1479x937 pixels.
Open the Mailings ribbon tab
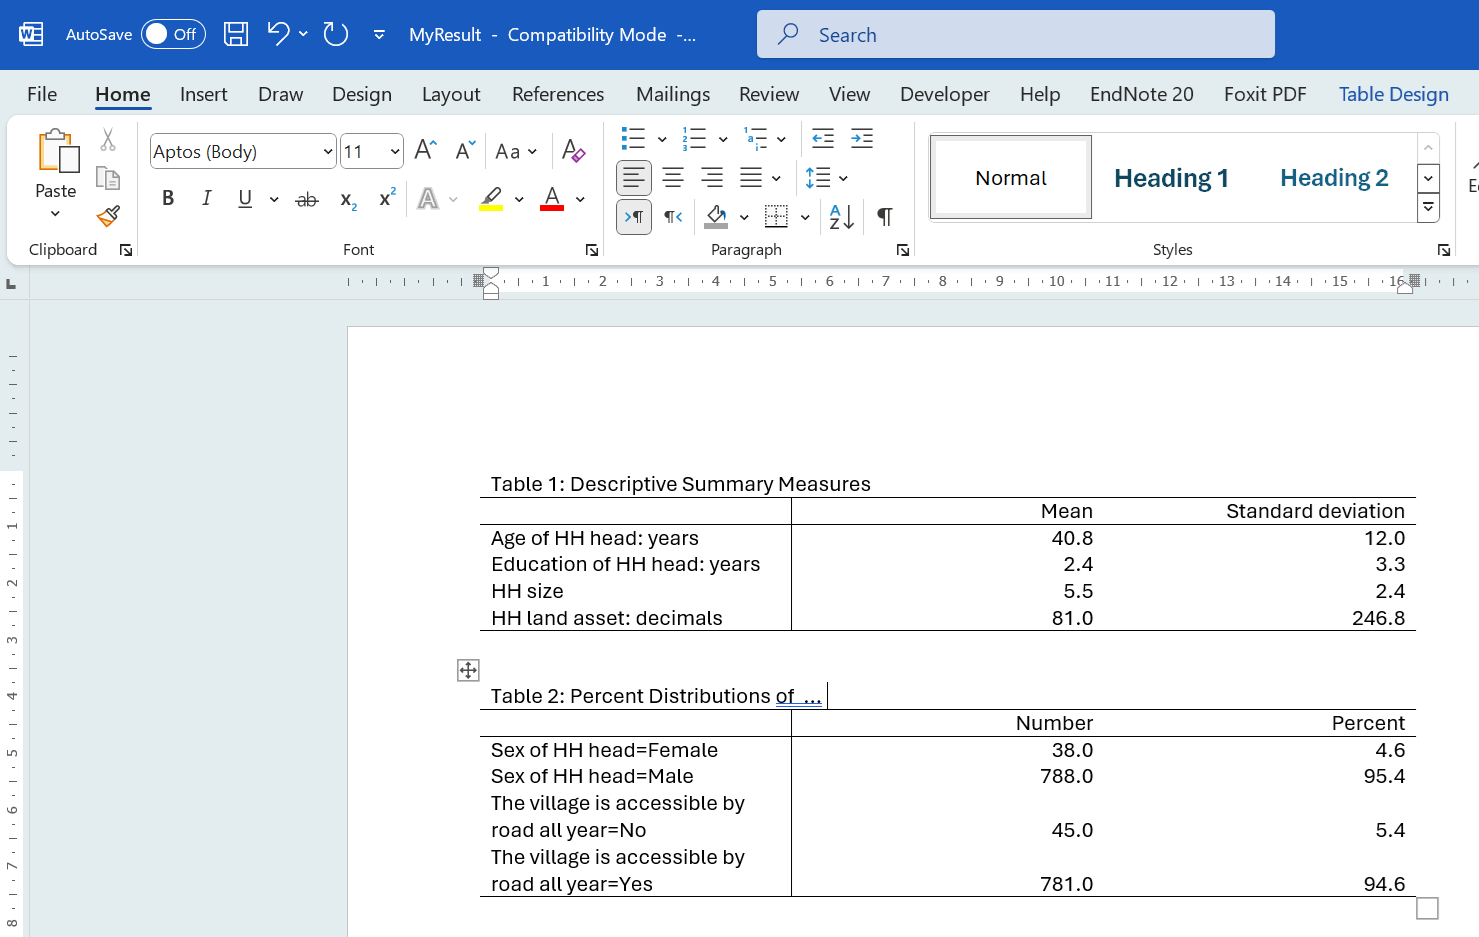tap(672, 93)
